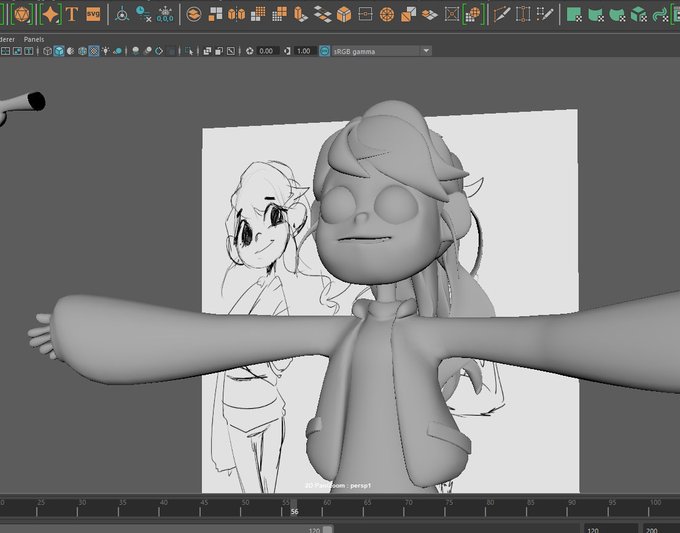
Task: Click the Exposure value field 0.00
Action: click(267, 51)
